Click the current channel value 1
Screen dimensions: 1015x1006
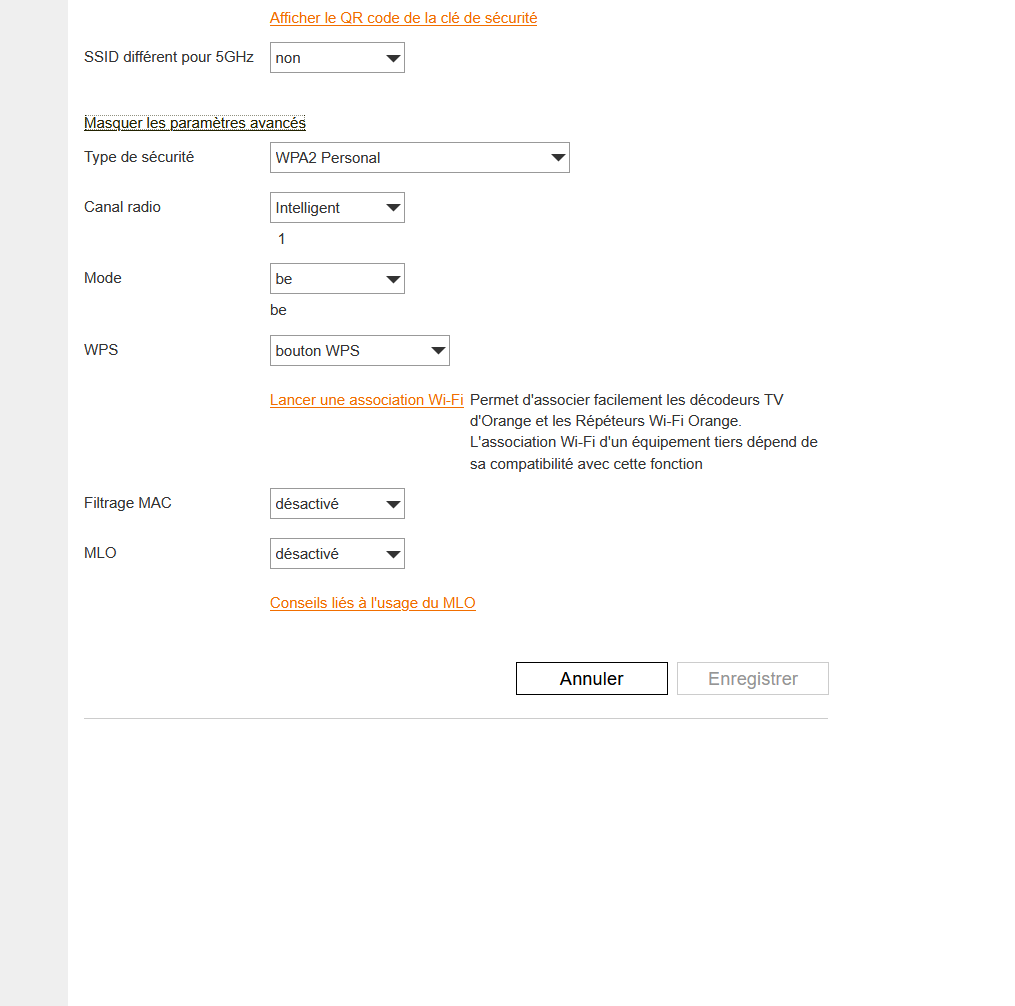(282, 239)
